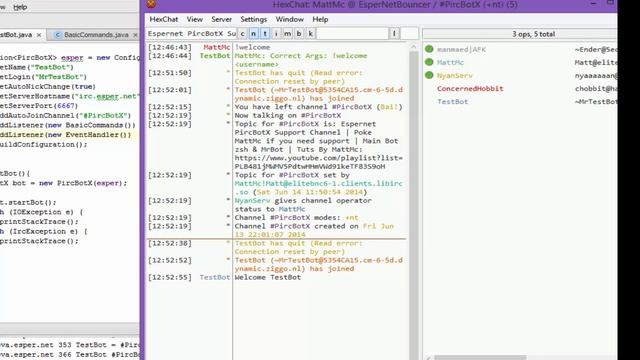
Task: Toggle channel mode k button
Action: pos(311,33)
